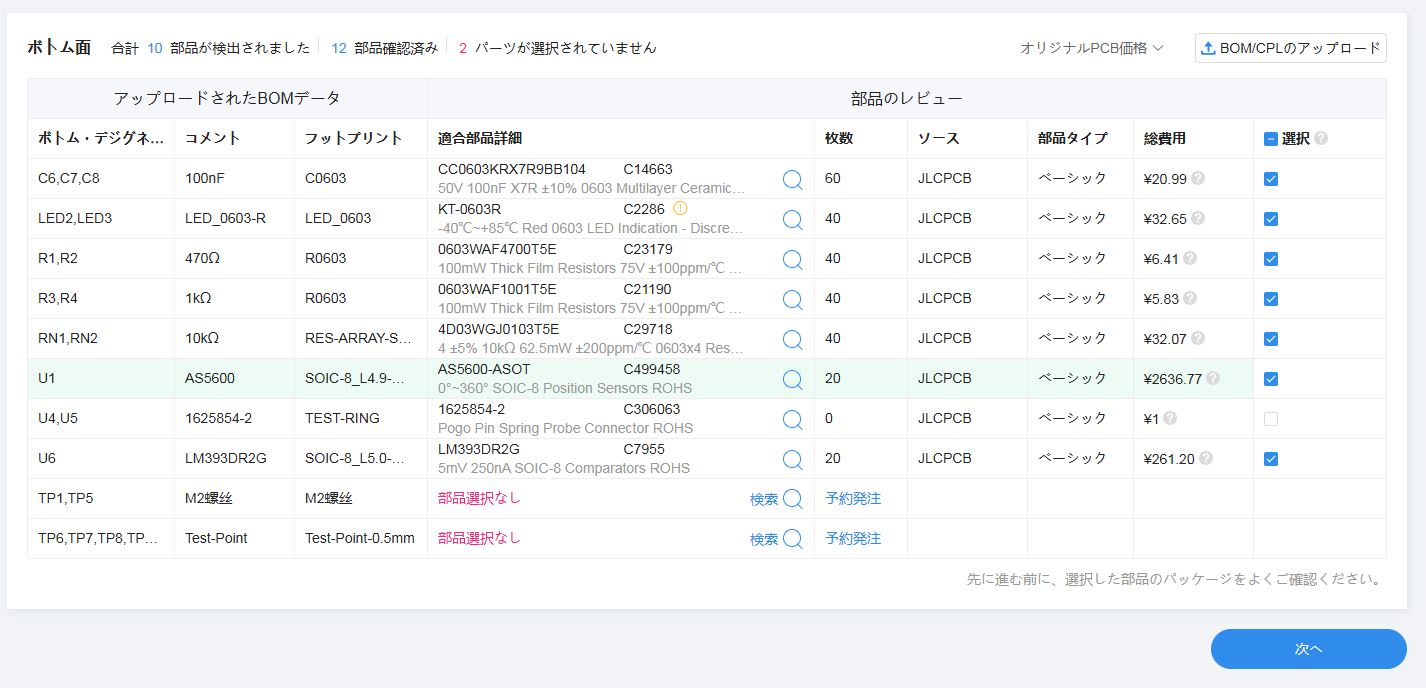Toggle select-all checkbox in 選択 header
Image resolution: width=1426 pixels, height=688 pixels.
point(1271,139)
